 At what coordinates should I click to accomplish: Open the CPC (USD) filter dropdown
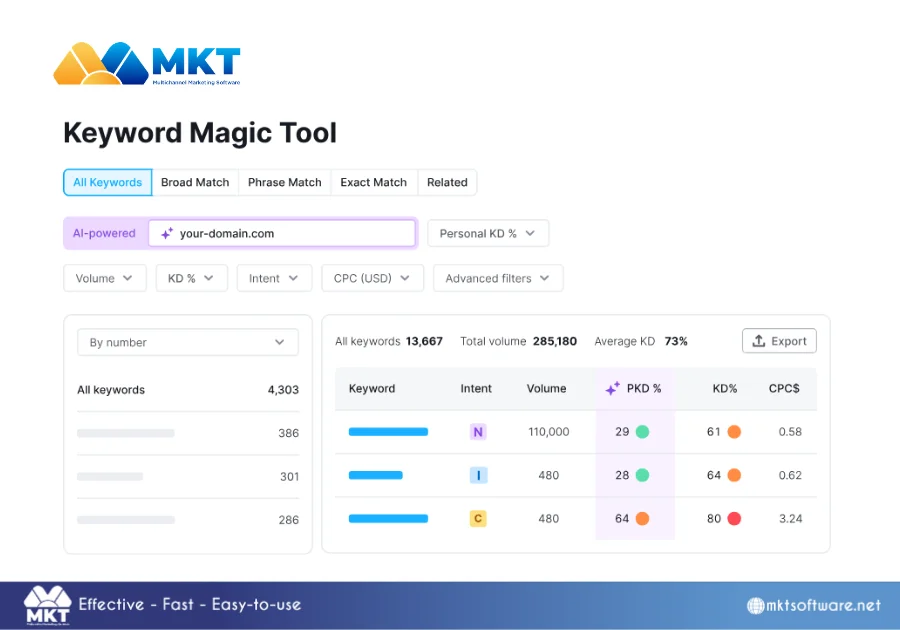point(373,278)
